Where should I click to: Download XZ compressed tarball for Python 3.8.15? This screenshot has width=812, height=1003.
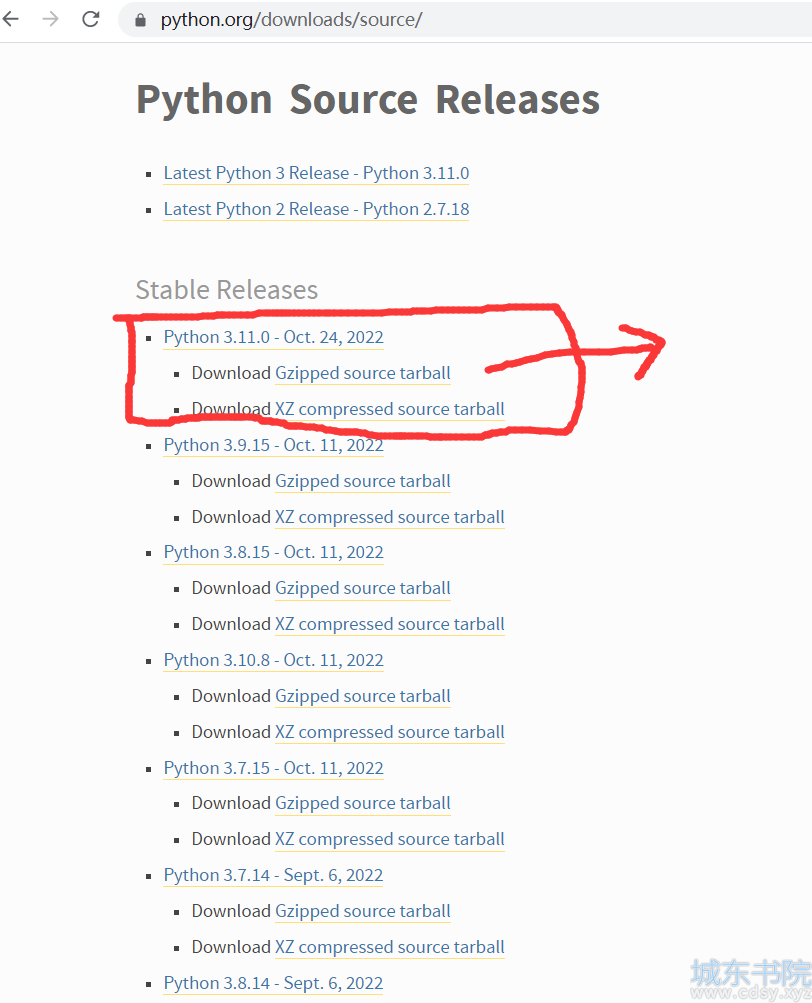coord(390,624)
